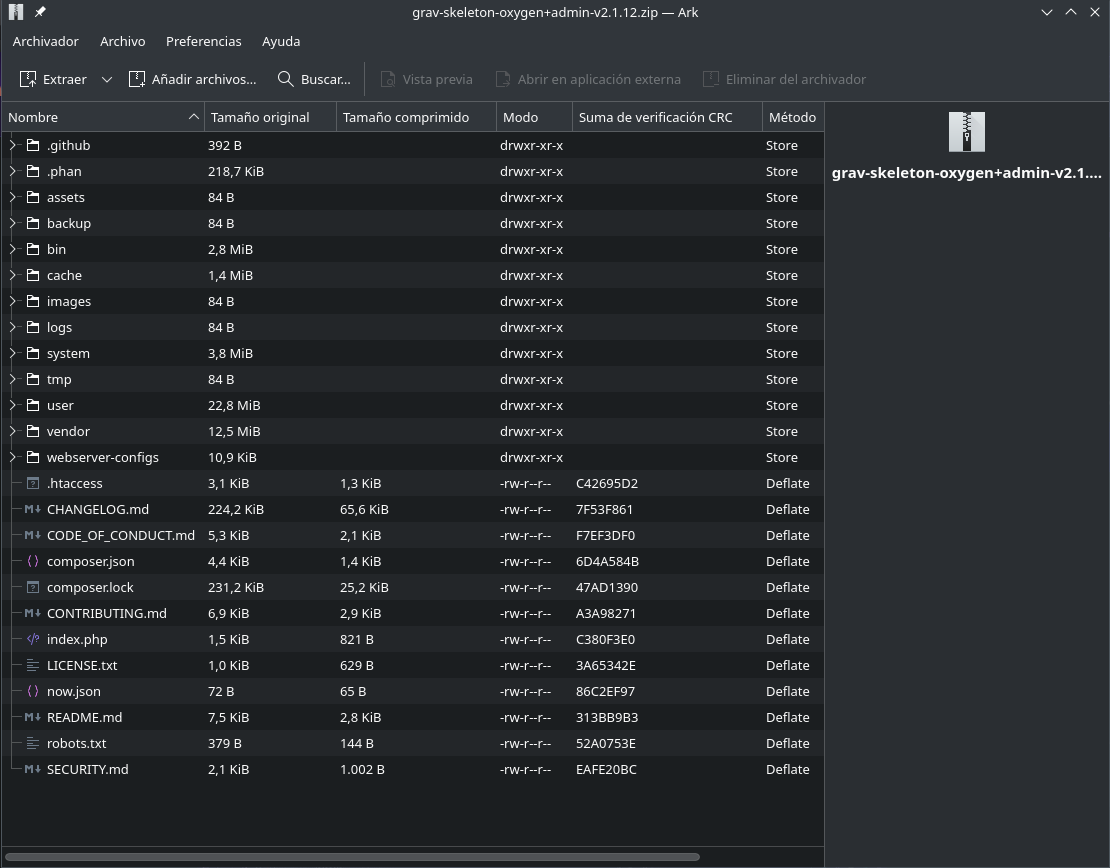Select the 12,5 MiB size cell

[x=234, y=431]
